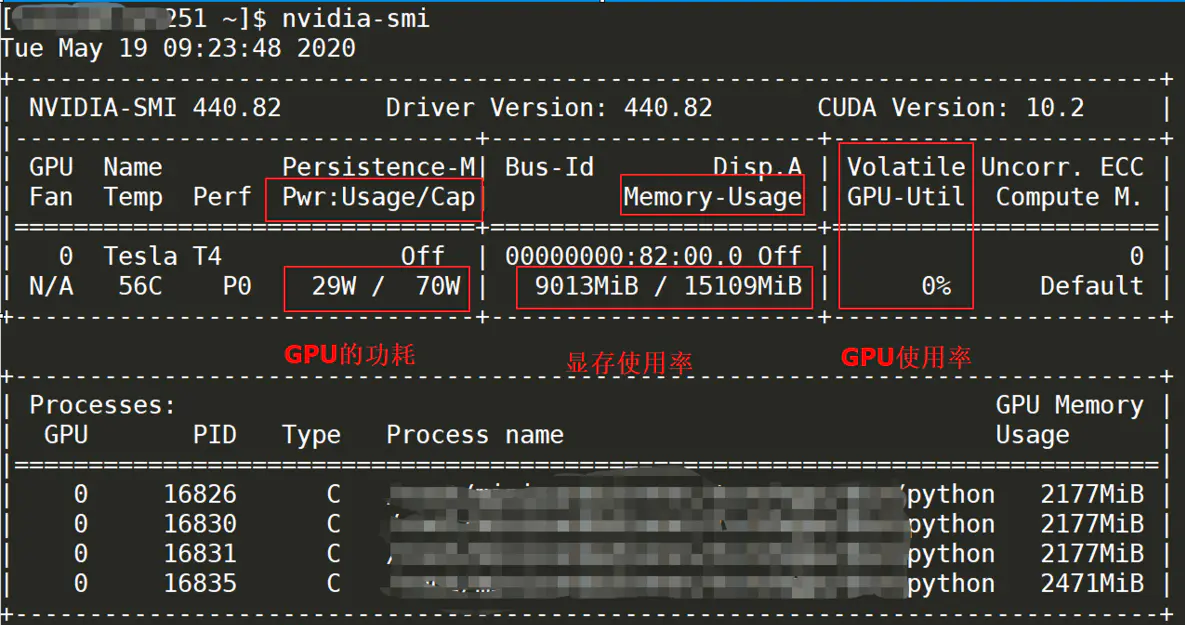Click process PID 16835
1185x625 pixels.
coord(200,583)
